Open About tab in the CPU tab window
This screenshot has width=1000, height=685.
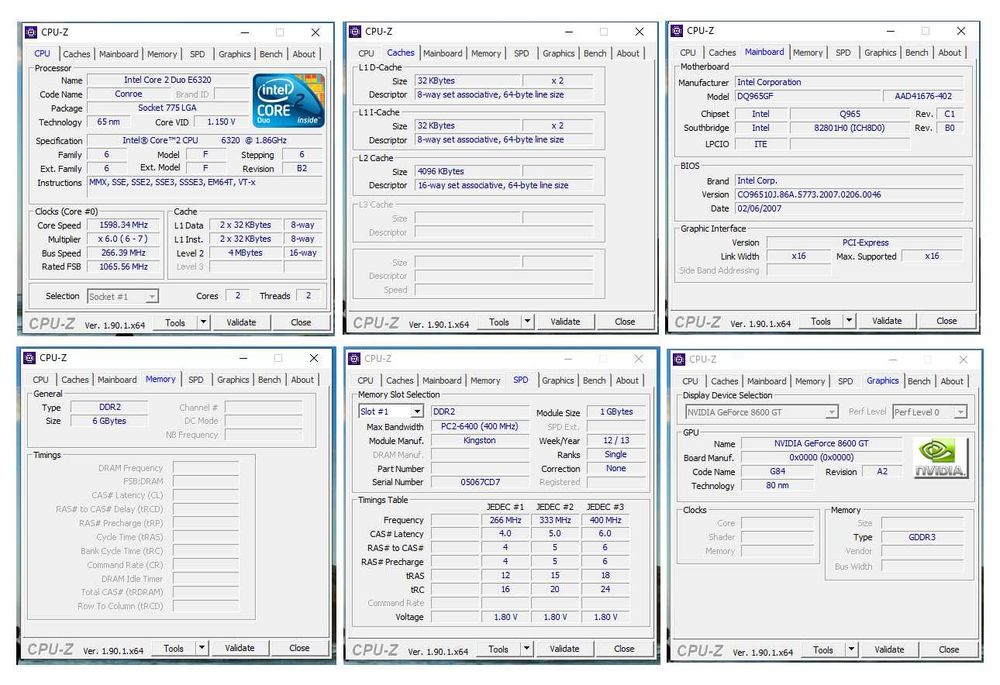[x=304, y=54]
